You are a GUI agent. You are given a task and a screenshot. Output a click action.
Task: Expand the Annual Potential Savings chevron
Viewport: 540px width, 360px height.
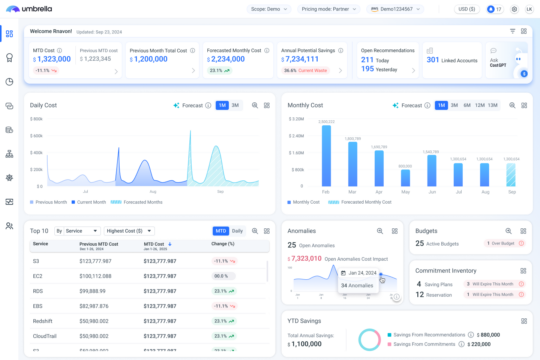point(340,71)
